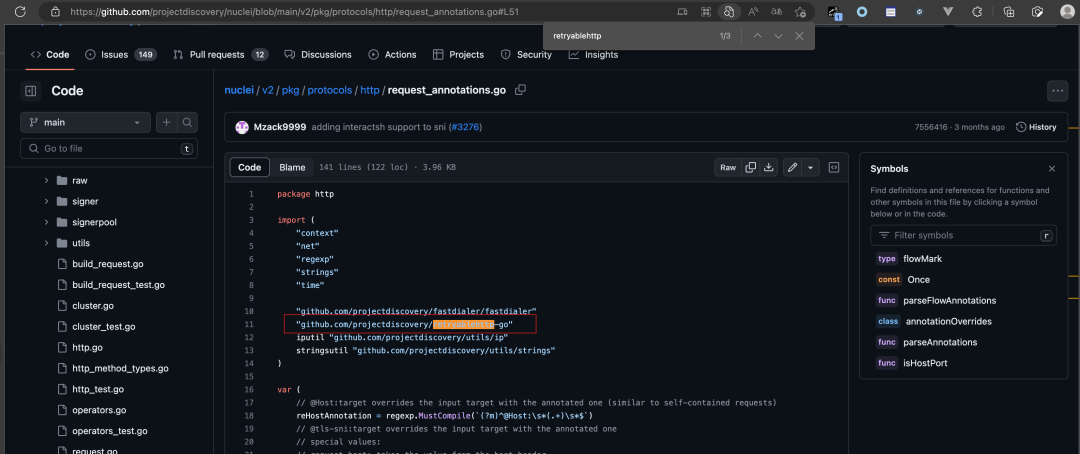1080x454 pixels.
Task: Go to previous find match arrow
Action: [757, 36]
